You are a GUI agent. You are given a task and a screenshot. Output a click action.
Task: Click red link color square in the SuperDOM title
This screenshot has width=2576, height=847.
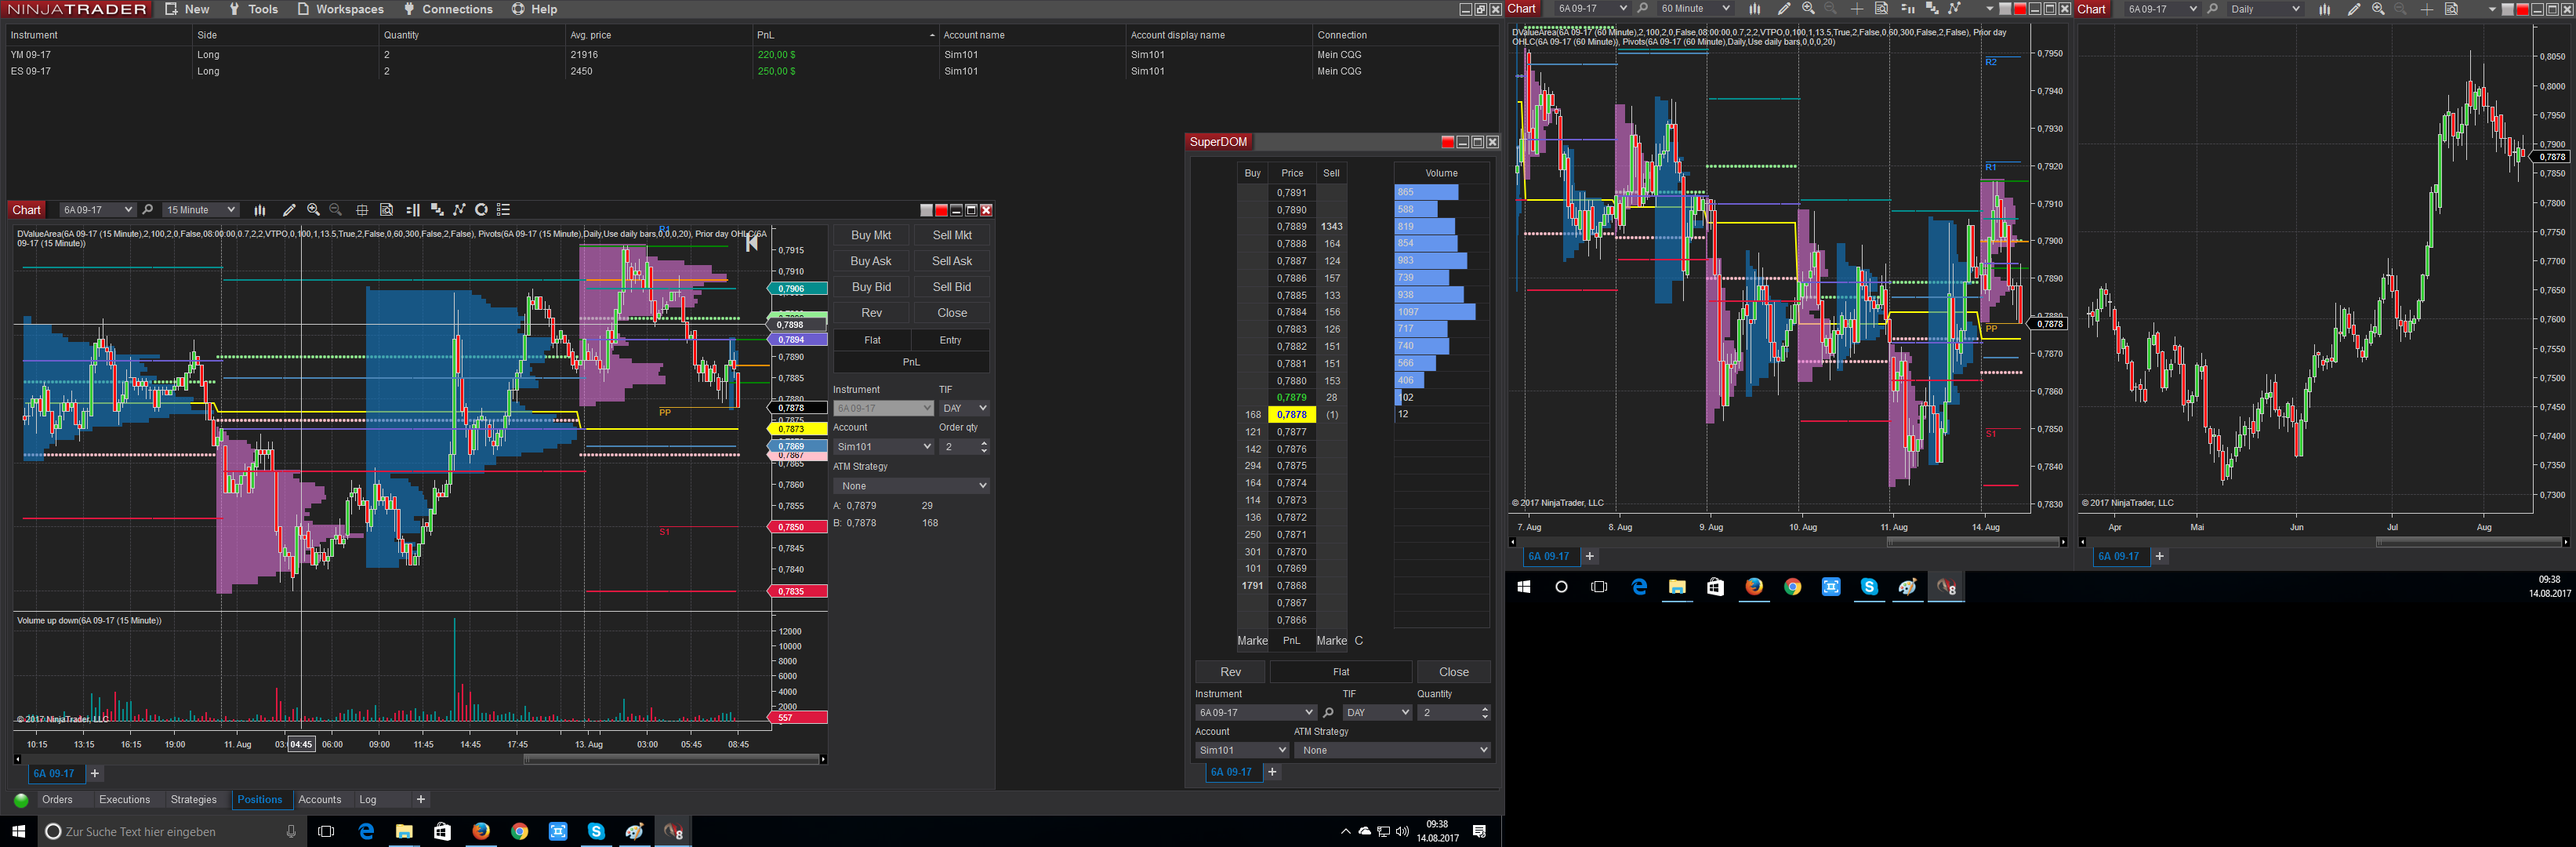(1447, 142)
